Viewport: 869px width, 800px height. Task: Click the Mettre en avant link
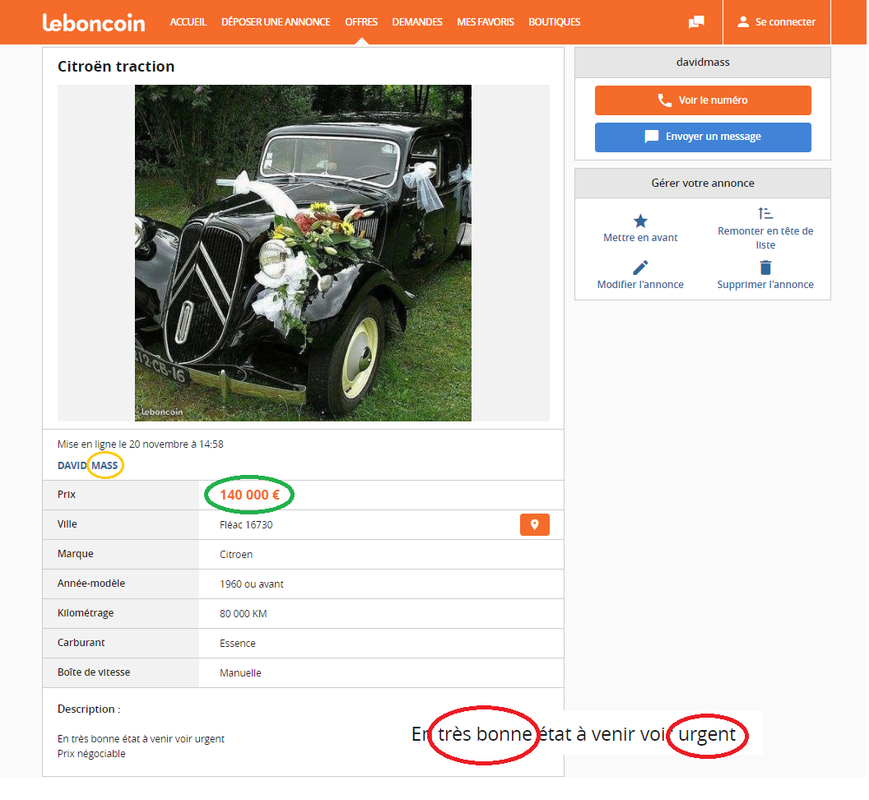(x=640, y=238)
